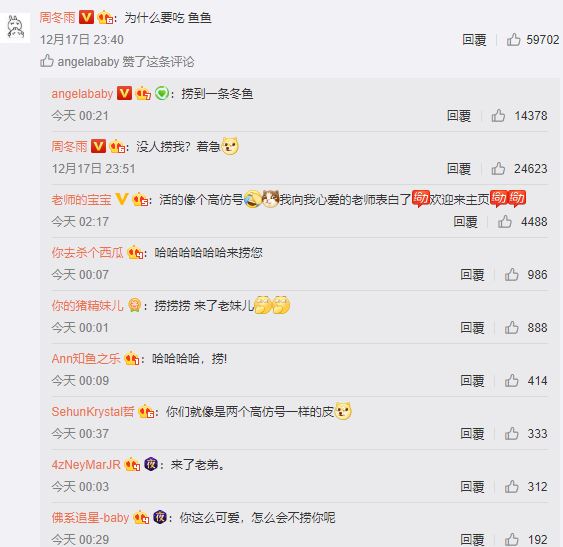
Task: Reply to 老师的宝宝's comment via 回覆
Action: click(x=465, y=222)
